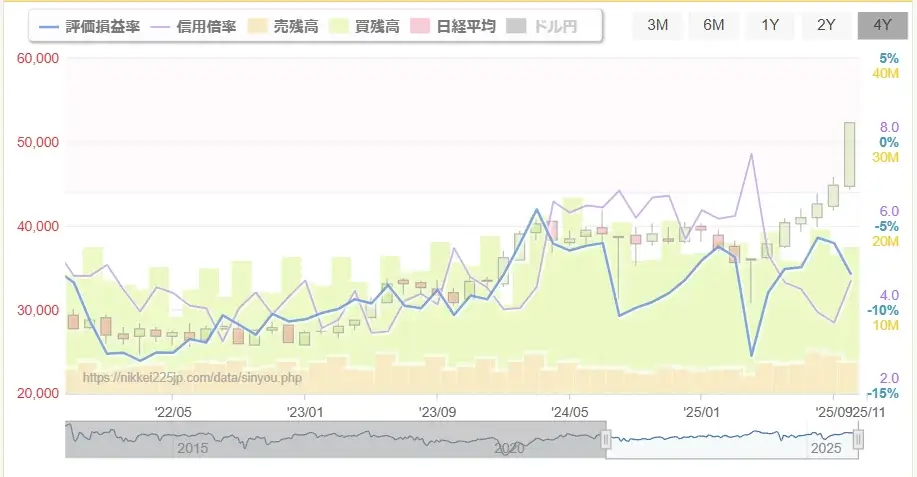Click the 信用倍率 peak after '25/01
Screen dimensions: 917x477
click(750, 155)
